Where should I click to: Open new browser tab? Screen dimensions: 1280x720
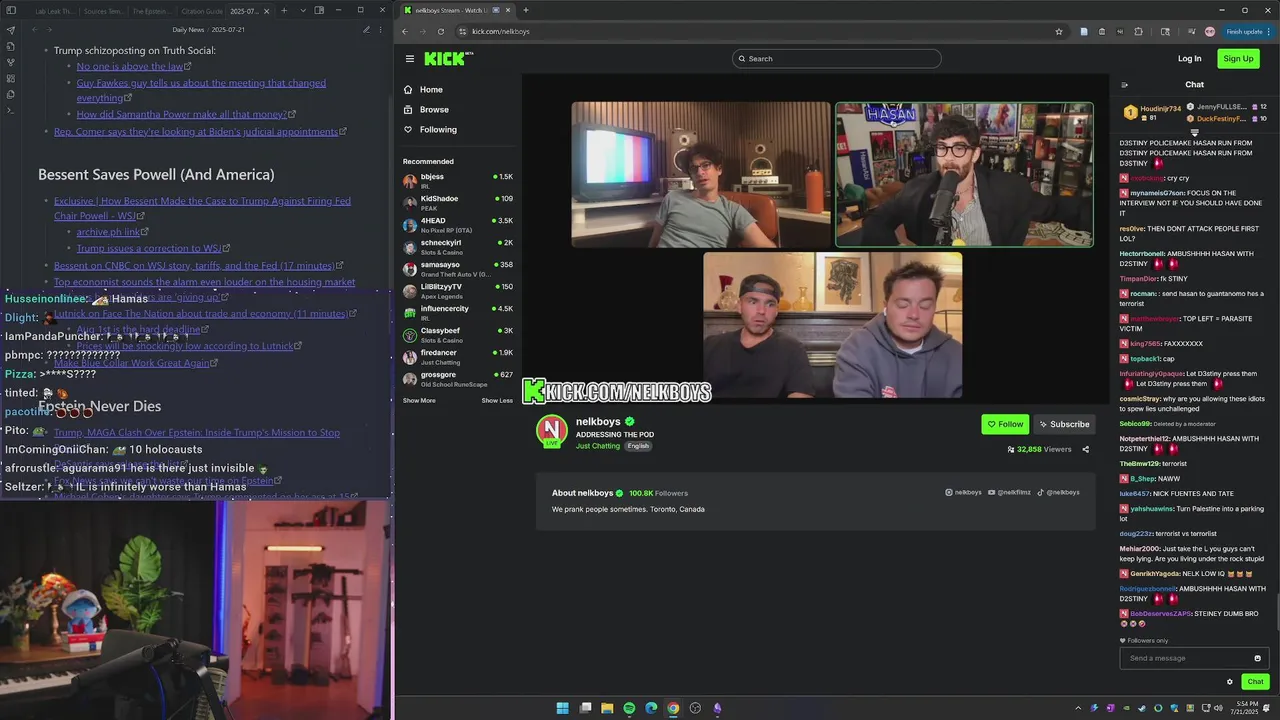pyautogui.click(x=526, y=10)
